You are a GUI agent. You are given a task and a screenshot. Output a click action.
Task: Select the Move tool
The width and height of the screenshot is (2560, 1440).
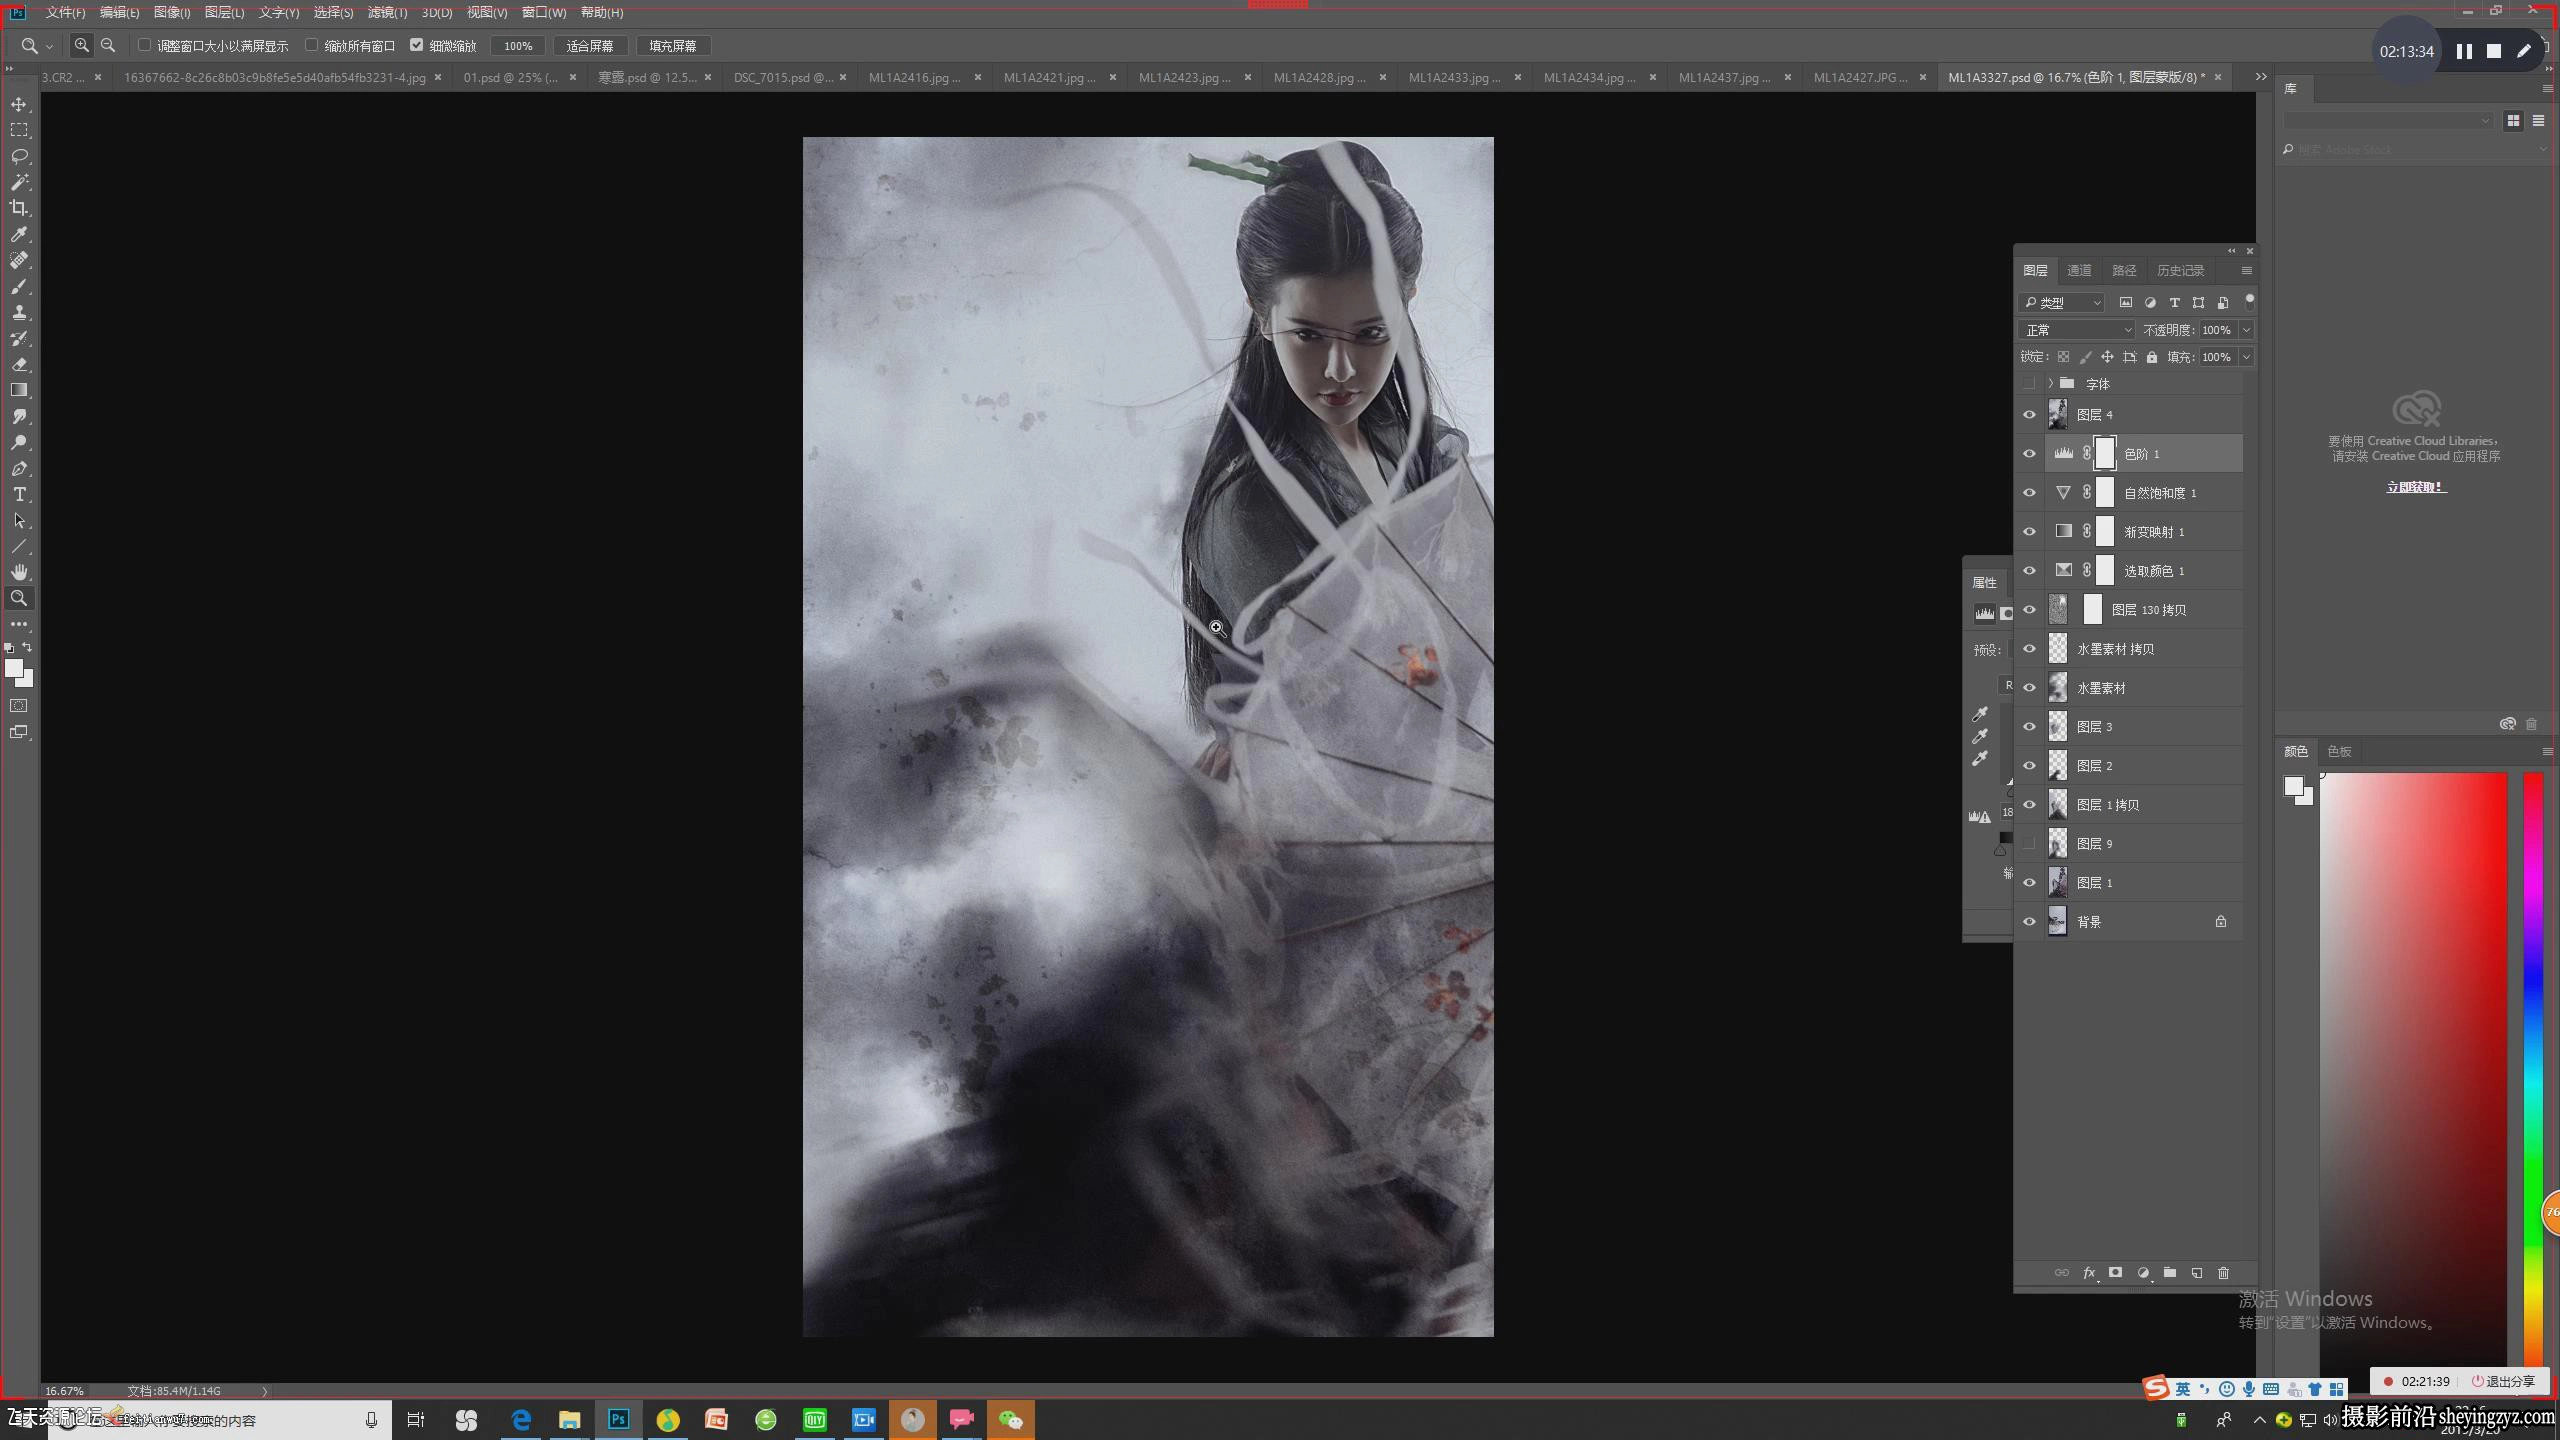point(19,104)
